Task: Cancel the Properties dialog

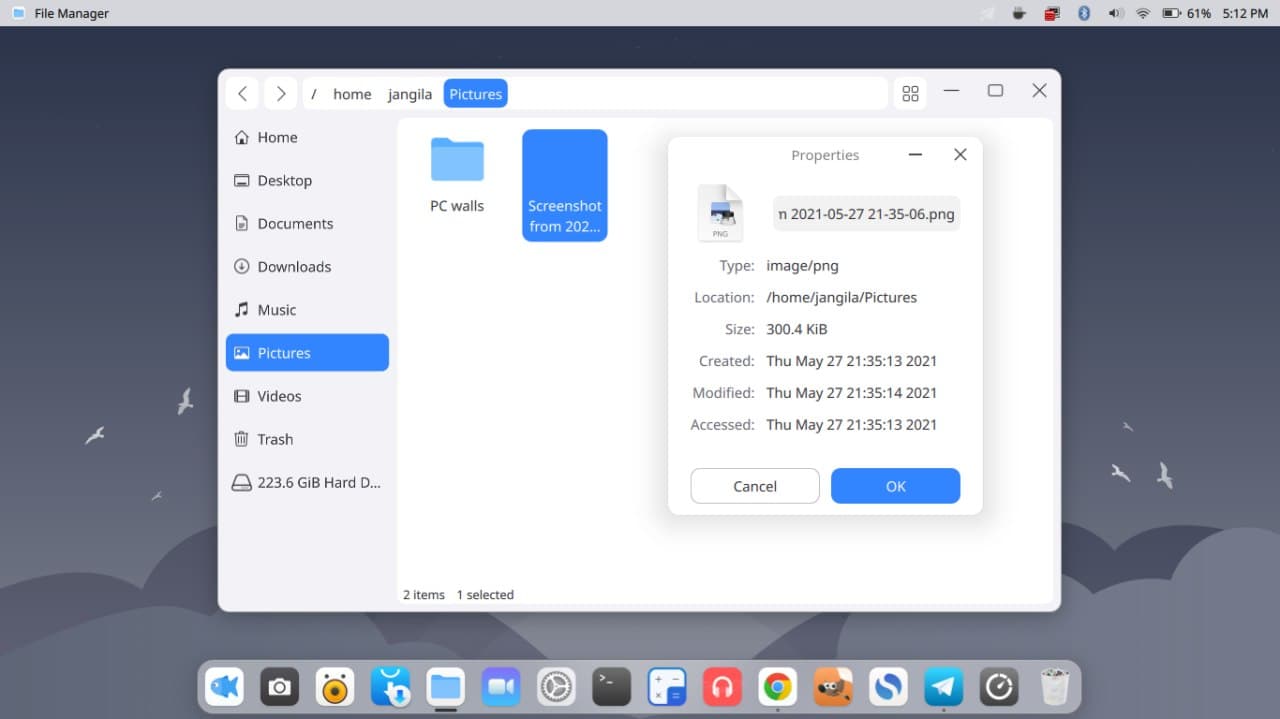Action: pos(754,486)
